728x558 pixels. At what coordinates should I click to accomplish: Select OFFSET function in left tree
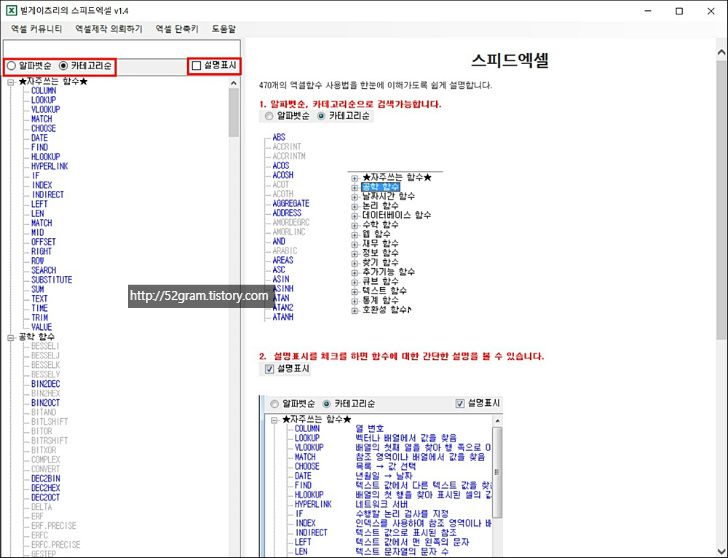(44, 242)
